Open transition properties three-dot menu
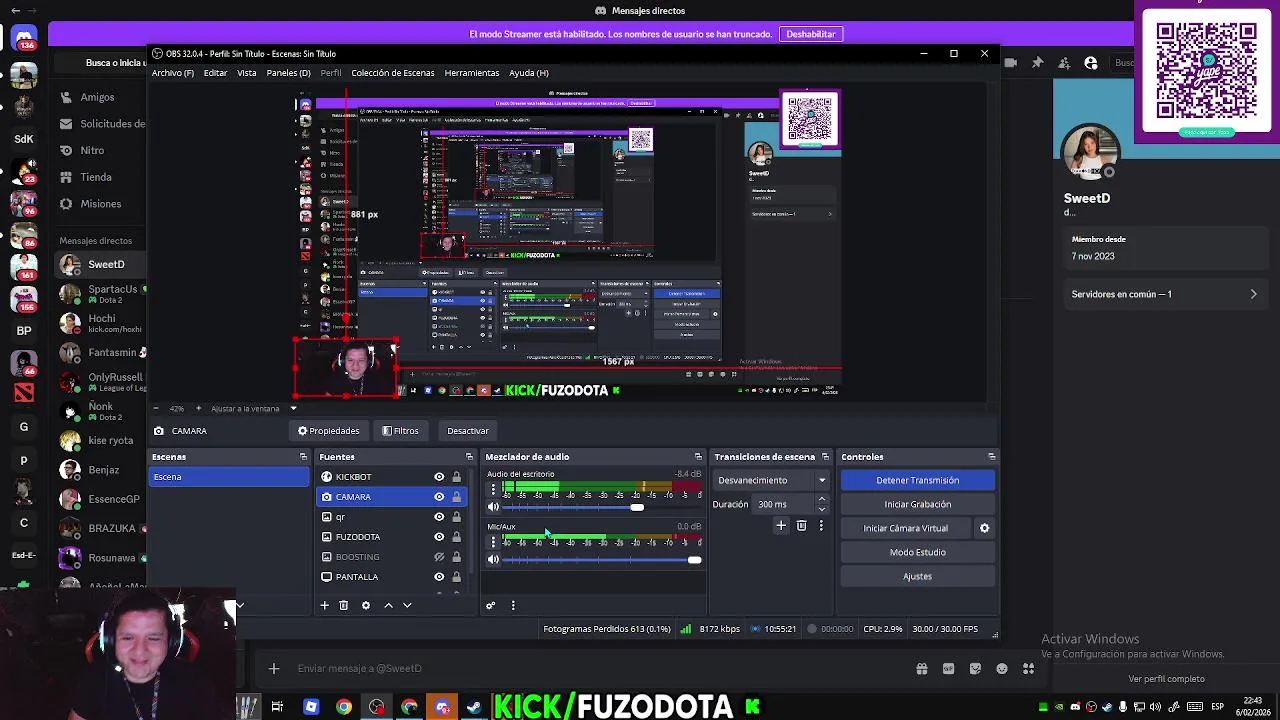This screenshot has width=1280, height=720. tap(821, 525)
